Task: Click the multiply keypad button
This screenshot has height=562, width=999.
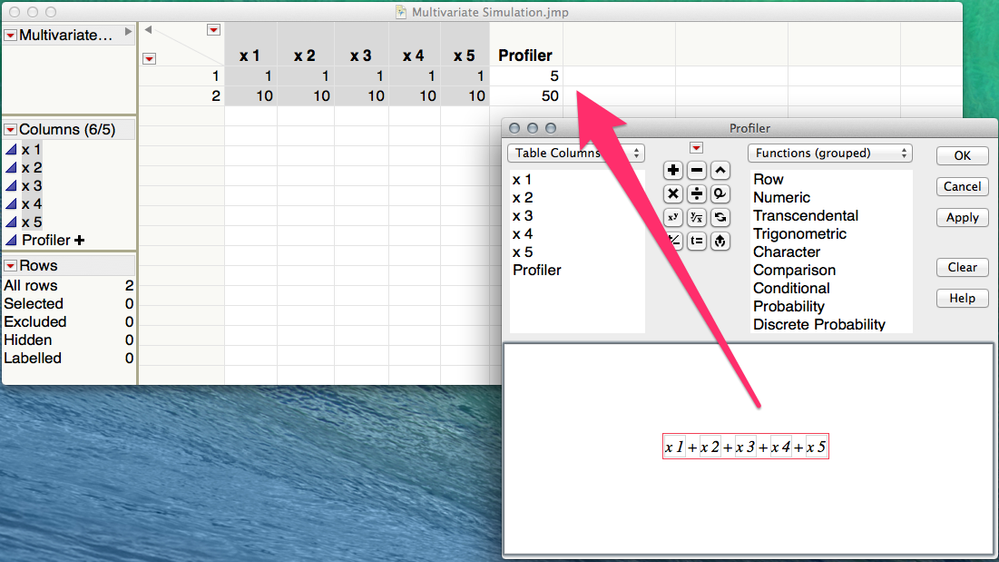Action: click(673, 194)
